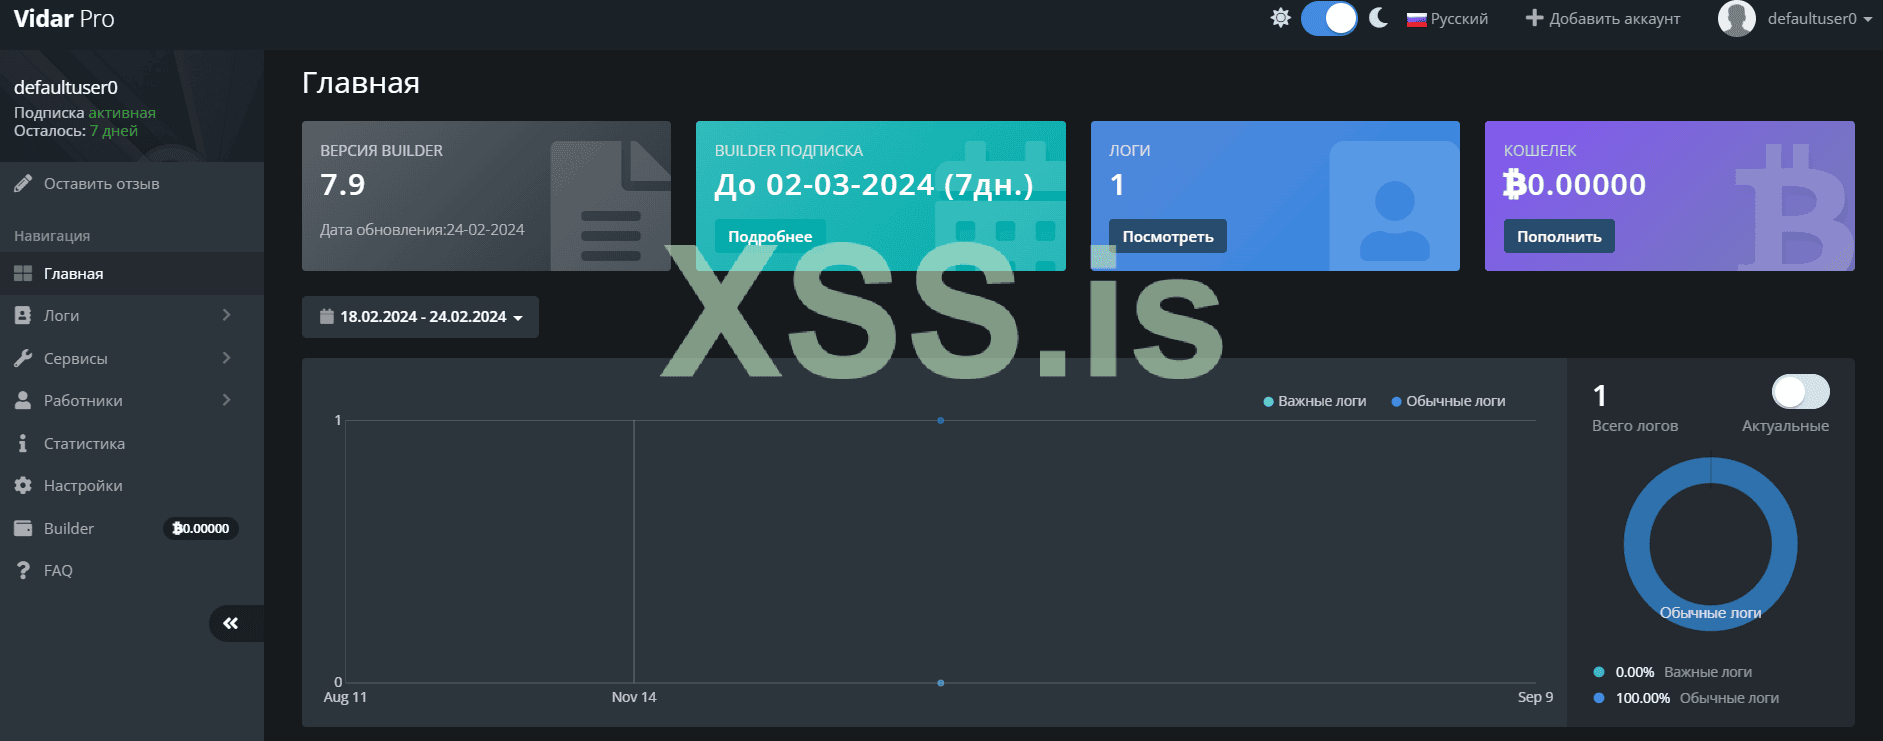Click the Пополнить wallet button
1883x741 pixels.
(1559, 237)
